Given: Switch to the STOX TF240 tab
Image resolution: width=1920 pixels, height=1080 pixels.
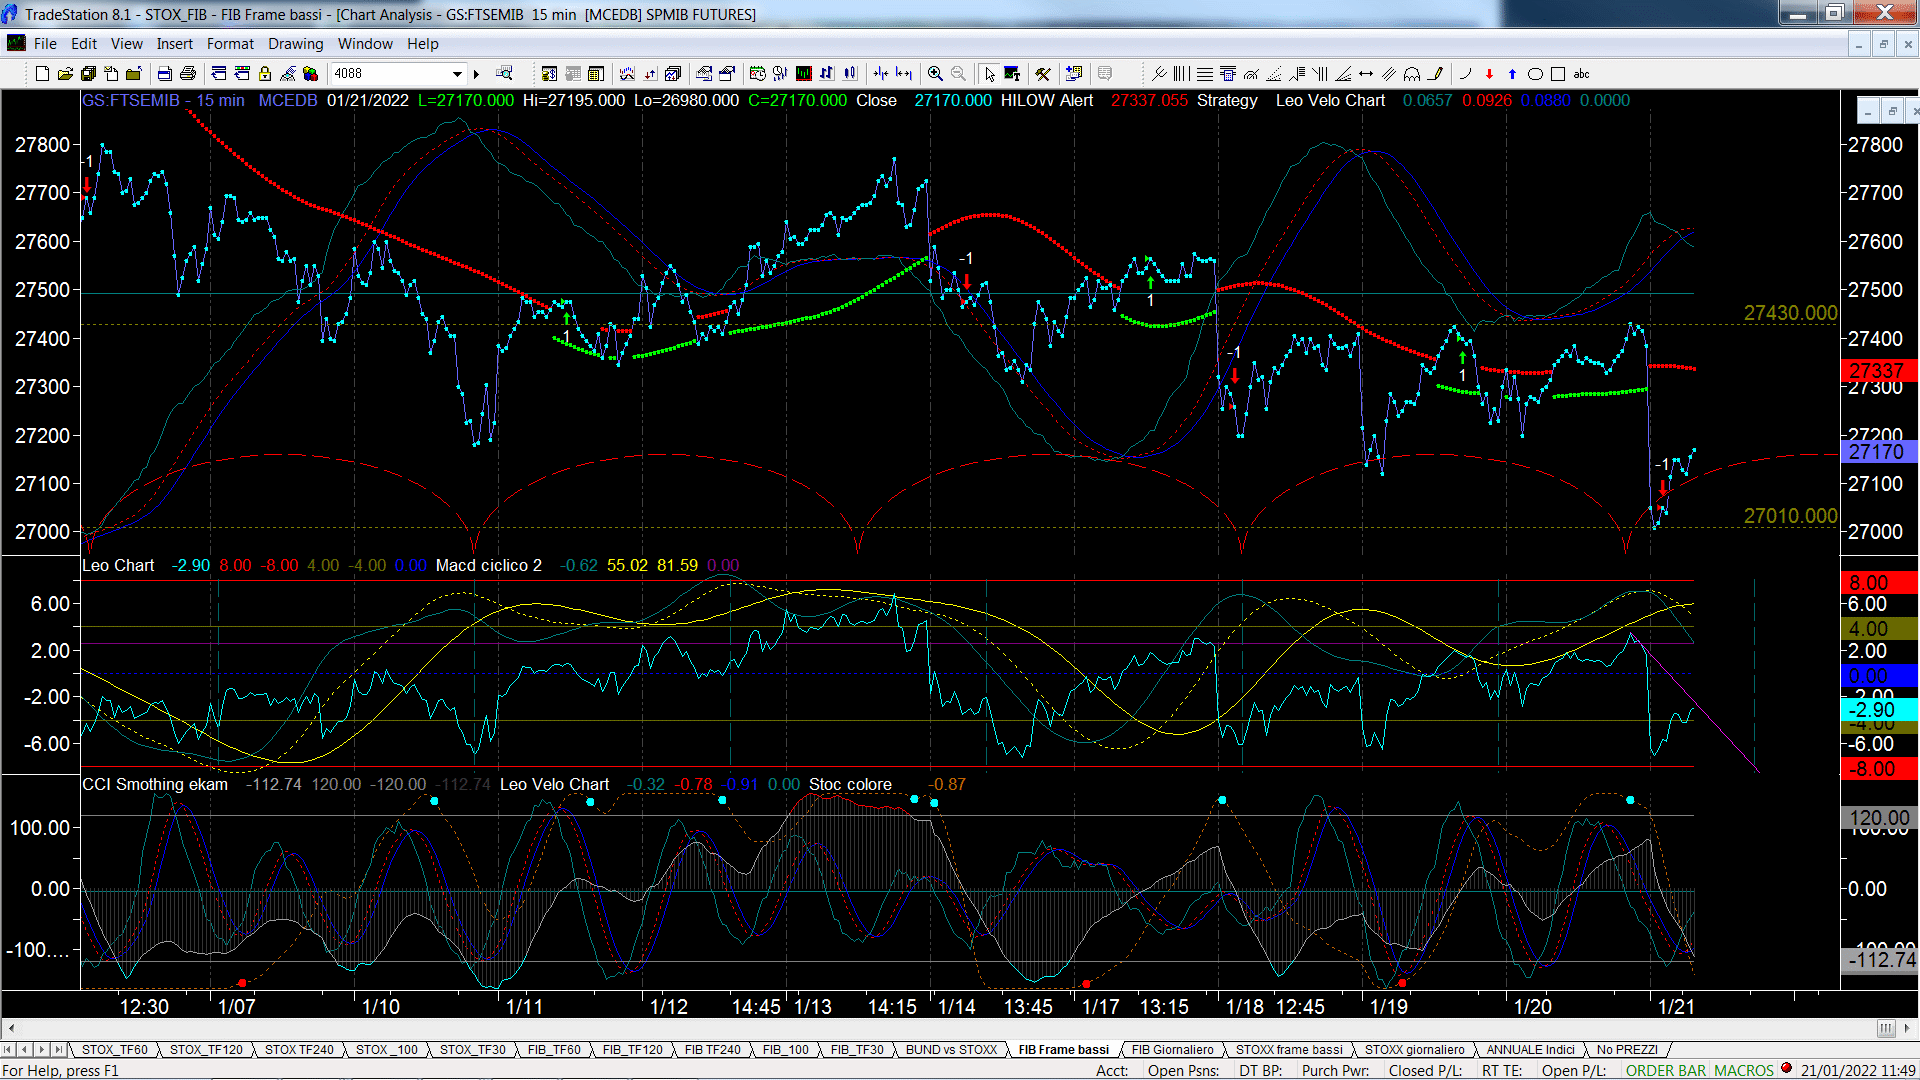Looking at the screenshot, I should [x=299, y=1049].
